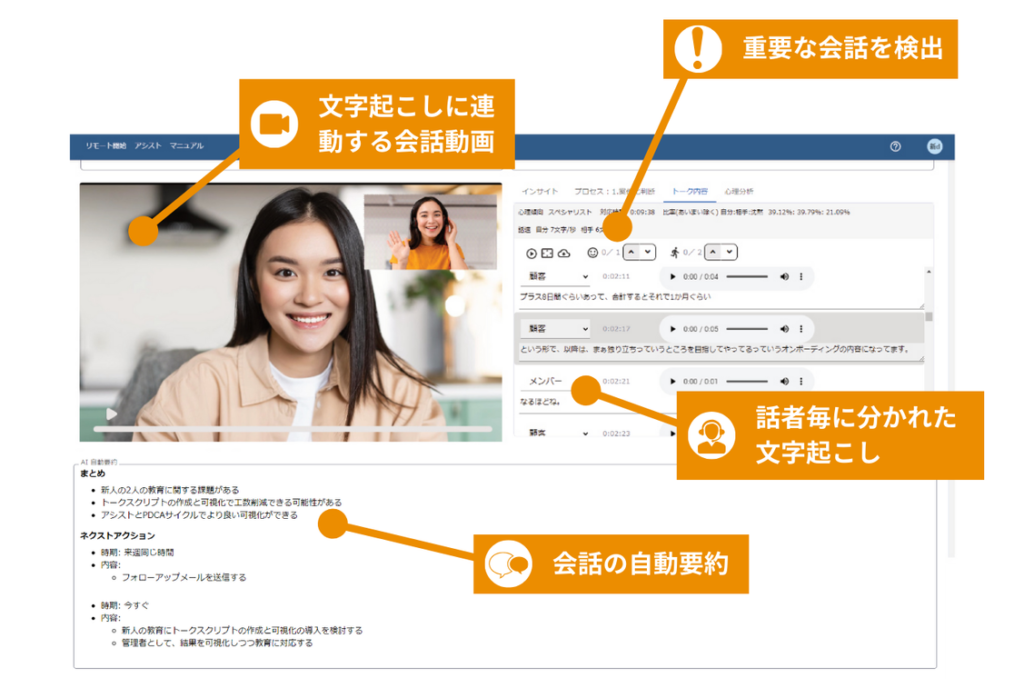Play the audio clip at 0:02:21
This screenshot has width=1024, height=698.
(x=672, y=381)
